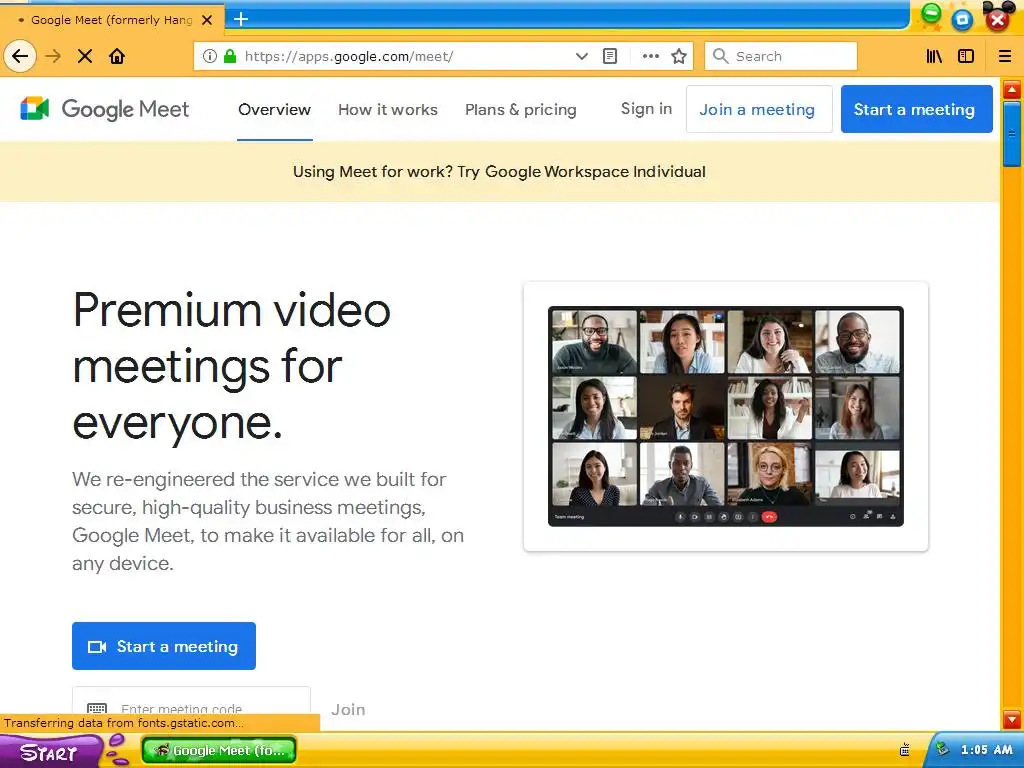Open the Start menu button
The image size is (1024, 768).
[51, 751]
